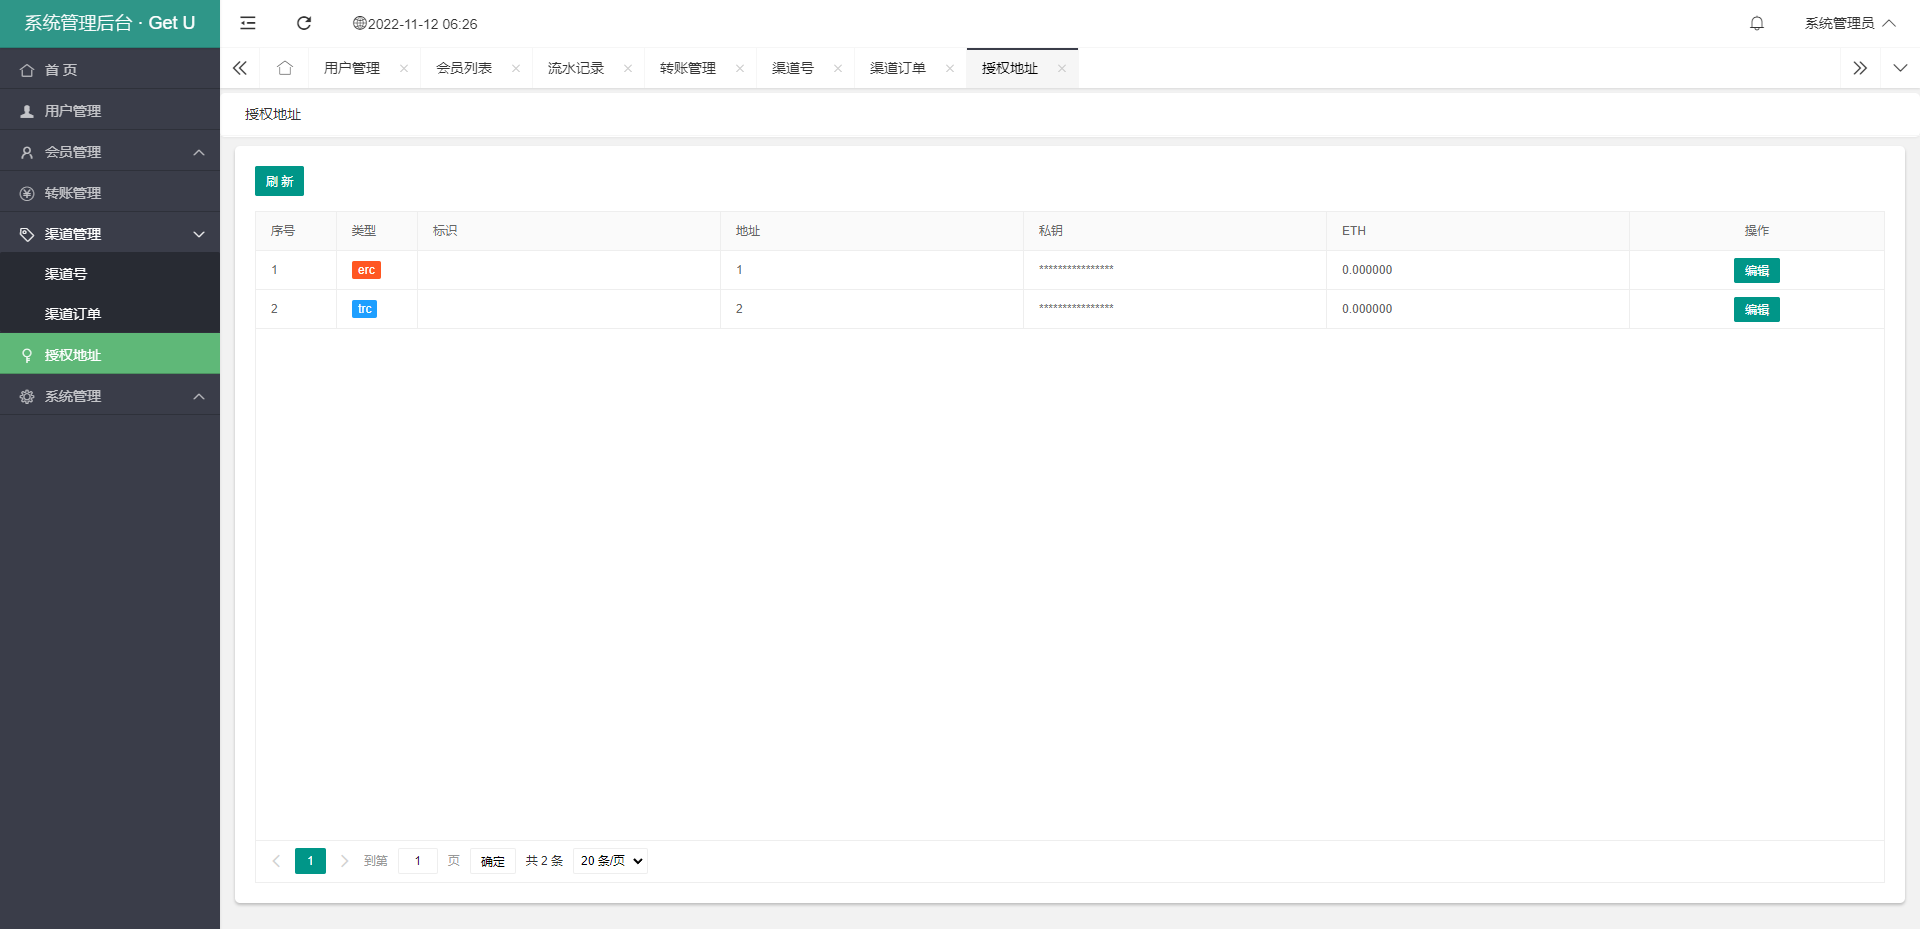Open the 系统管理员 user menu
The width and height of the screenshot is (1920, 929).
click(x=1849, y=23)
